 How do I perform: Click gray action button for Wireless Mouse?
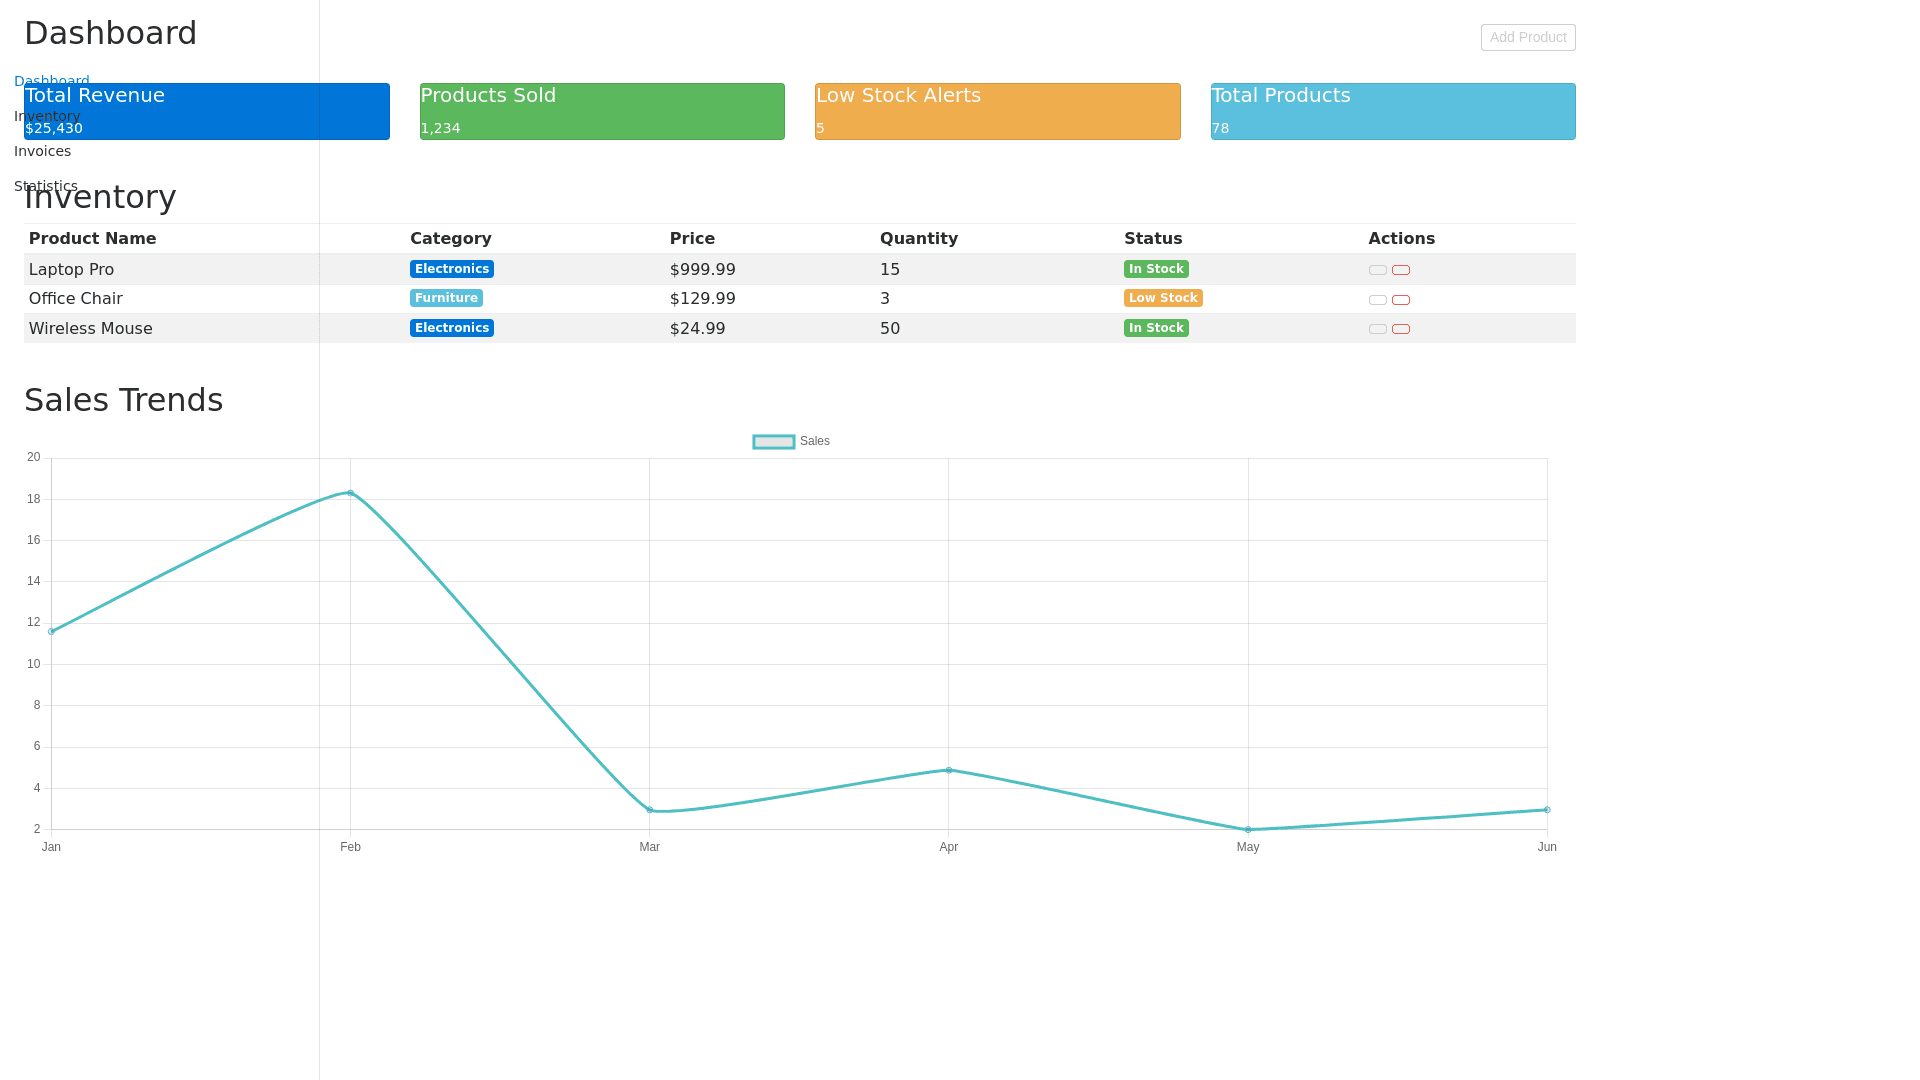[x=1377, y=329]
